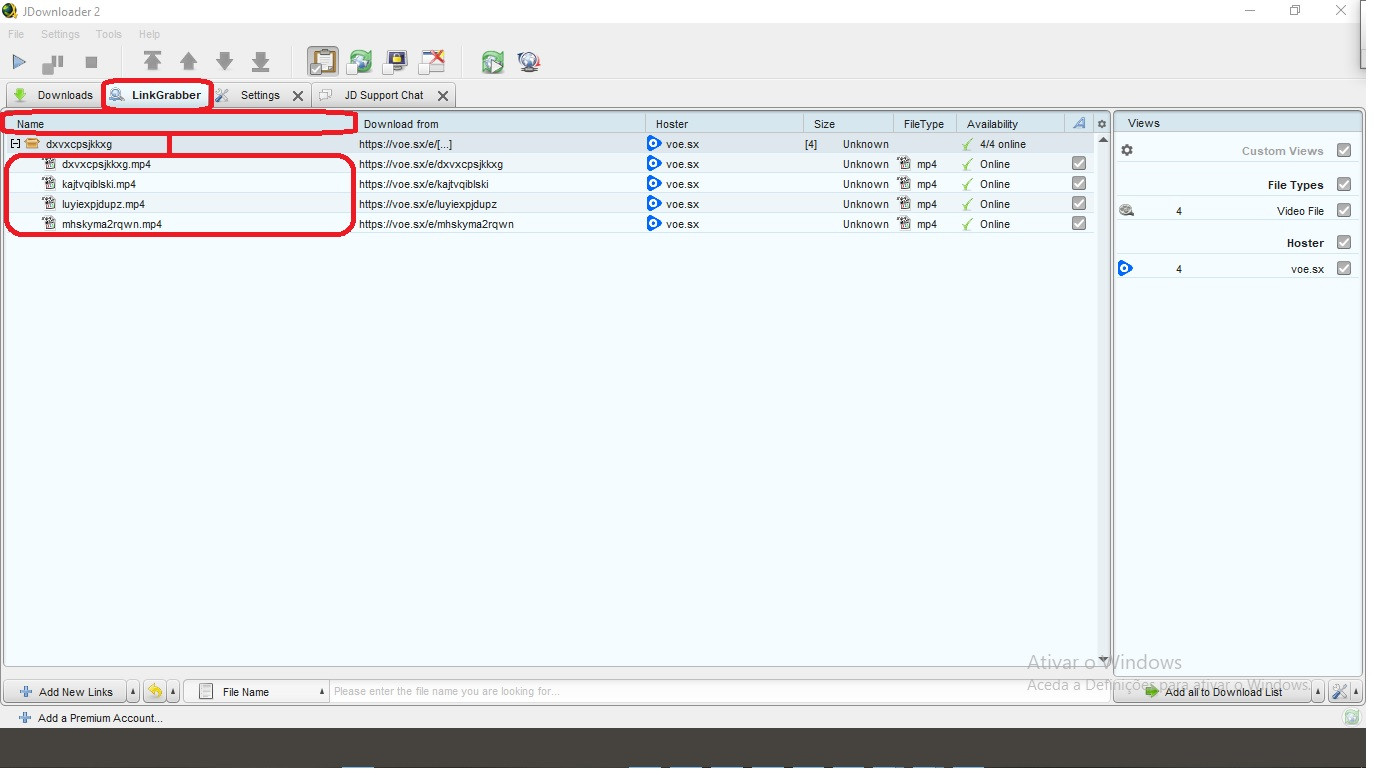Viewport: 1374px width, 775px height.
Task: Uncheck the mhskyma2rqwn.mp4 row checkbox
Action: (1078, 223)
